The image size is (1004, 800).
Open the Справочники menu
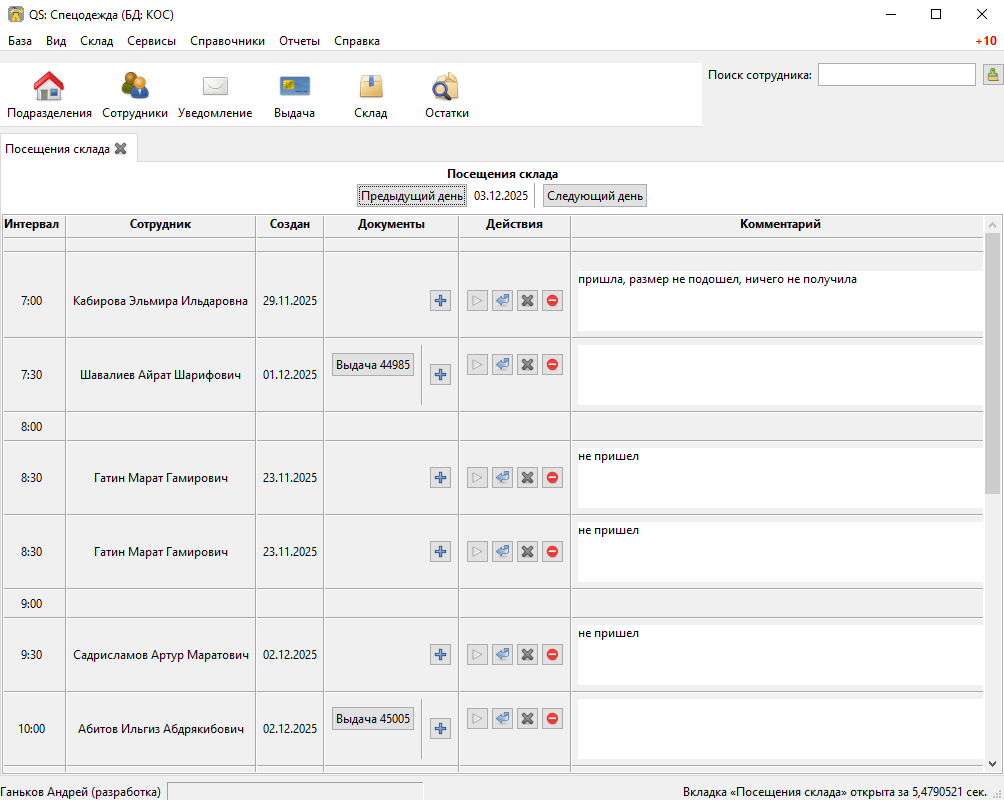(225, 41)
